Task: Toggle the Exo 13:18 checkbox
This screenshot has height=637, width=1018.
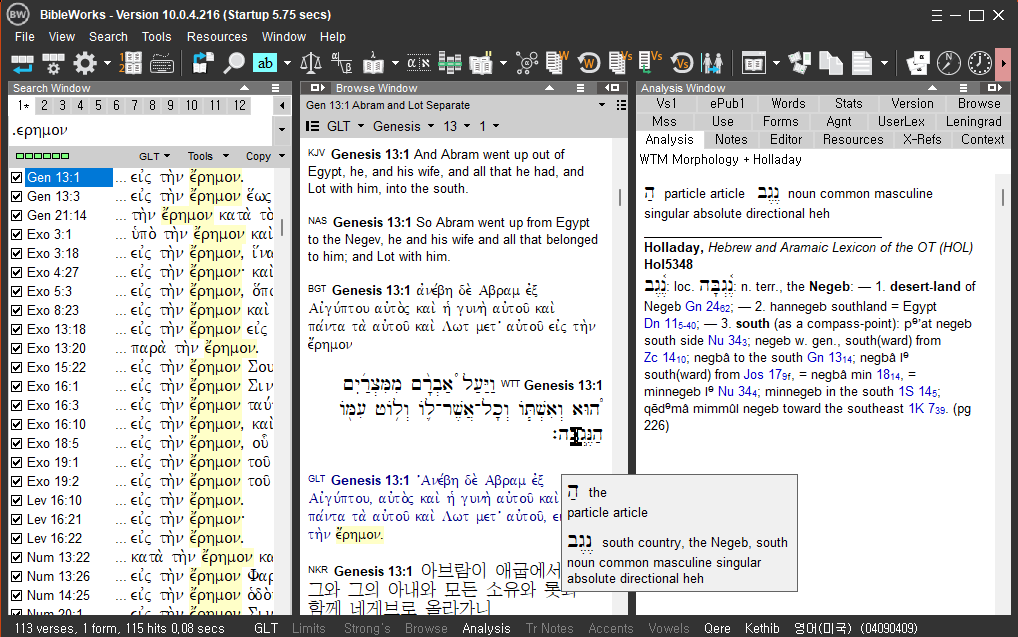Action: pyautogui.click(x=17, y=329)
